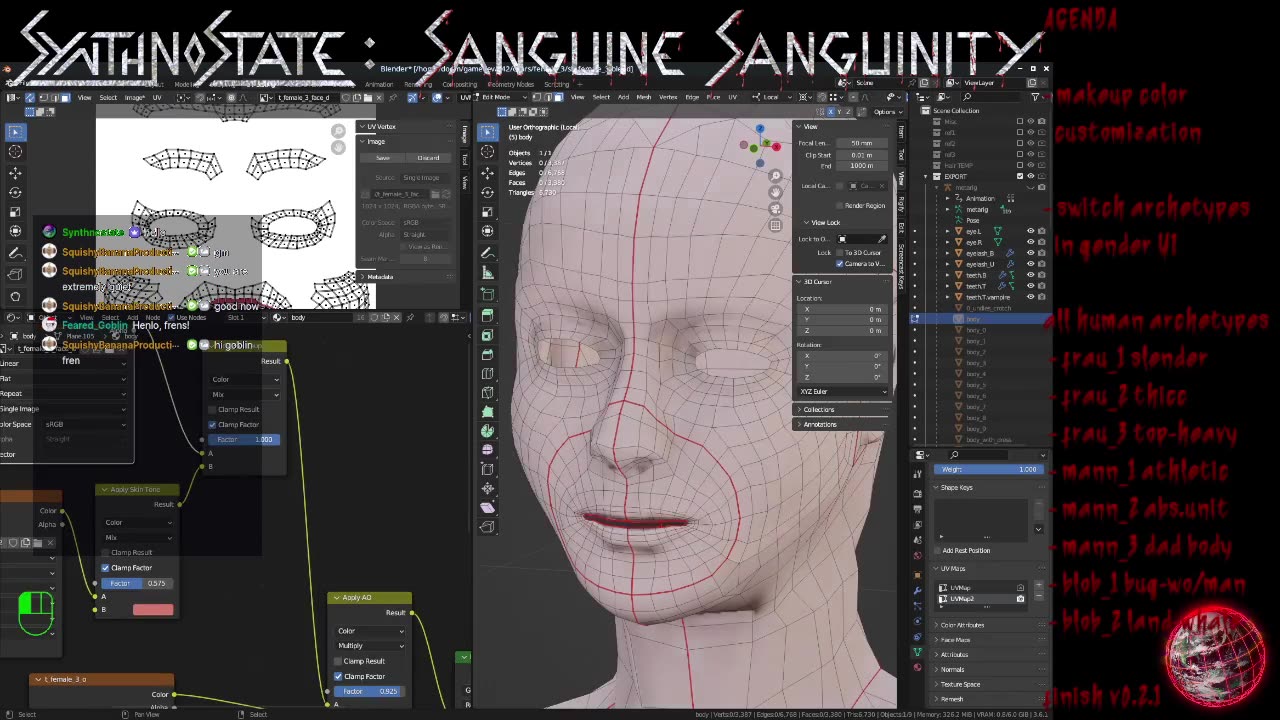1280x720 pixels.
Task: Open the Add menu in 3D viewport
Action: point(624,97)
